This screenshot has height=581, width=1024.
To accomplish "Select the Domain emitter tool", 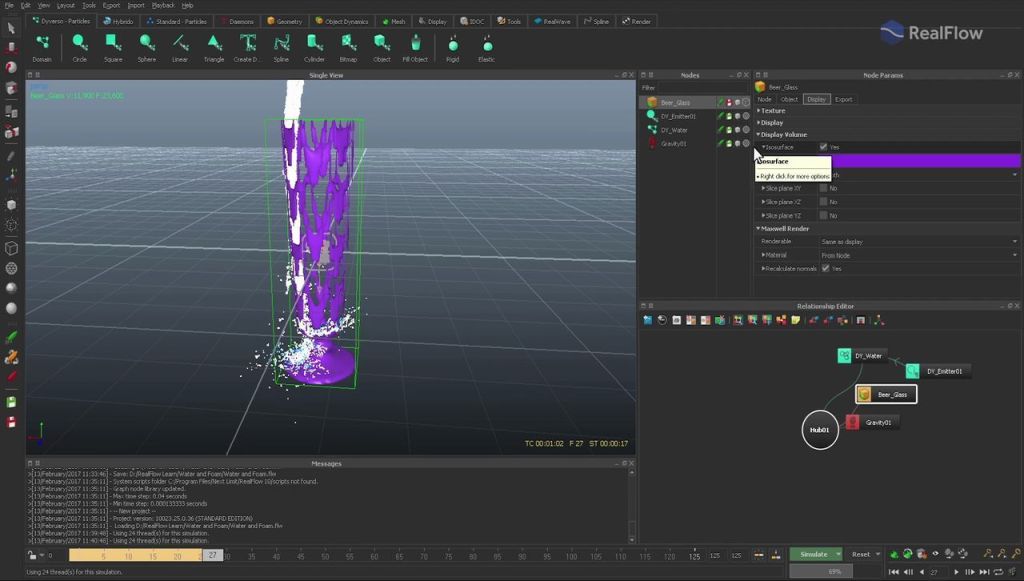I will tap(42, 43).
